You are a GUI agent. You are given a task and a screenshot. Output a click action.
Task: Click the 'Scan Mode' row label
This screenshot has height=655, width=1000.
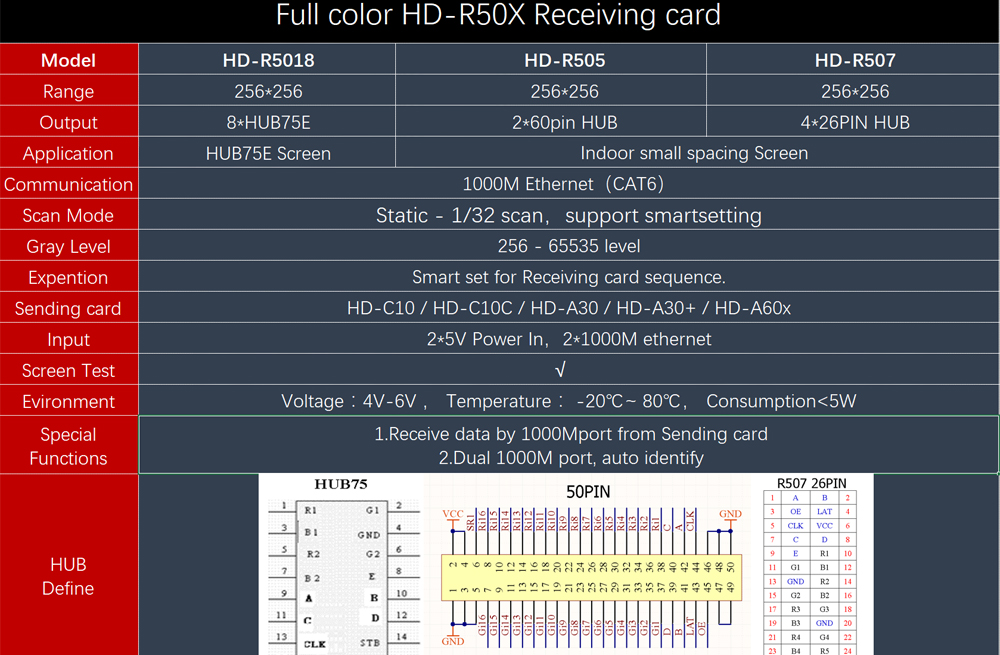pyautogui.click(x=69, y=216)
